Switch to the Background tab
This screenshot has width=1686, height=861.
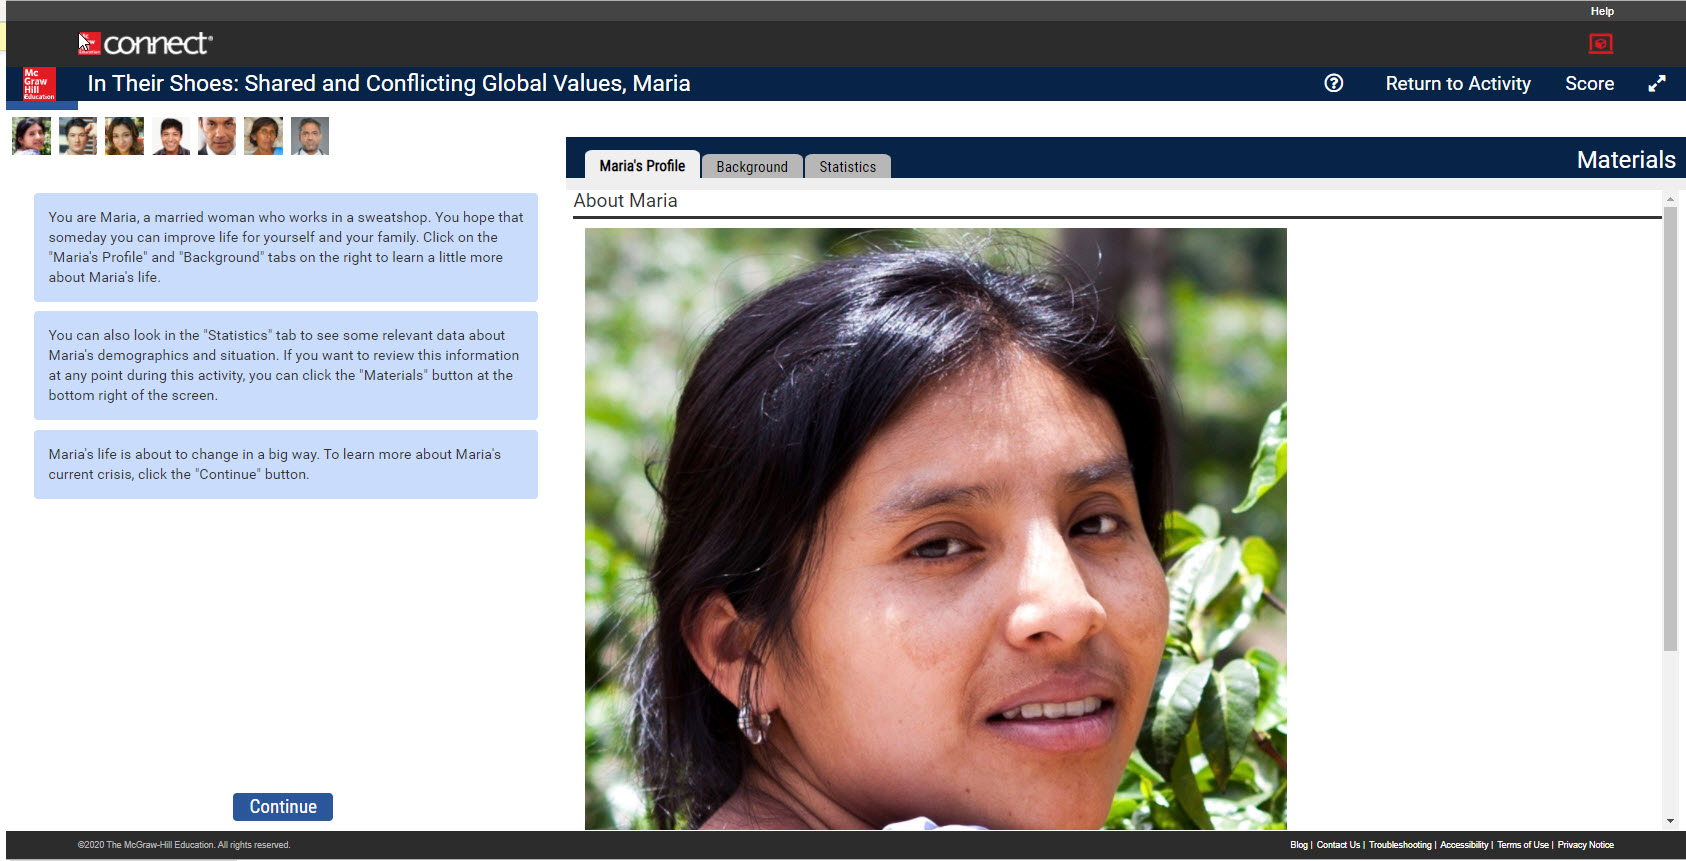(x=752, y=167)
